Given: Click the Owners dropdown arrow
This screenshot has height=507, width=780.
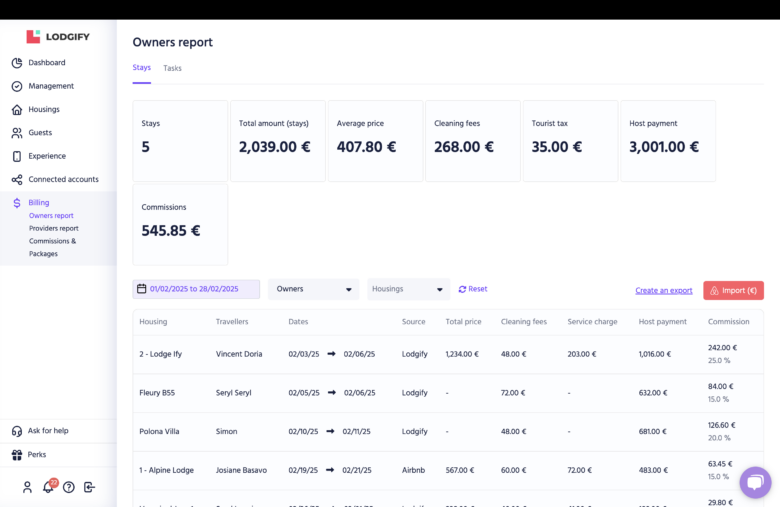Looking at the screenshot, I should [349, 290].
